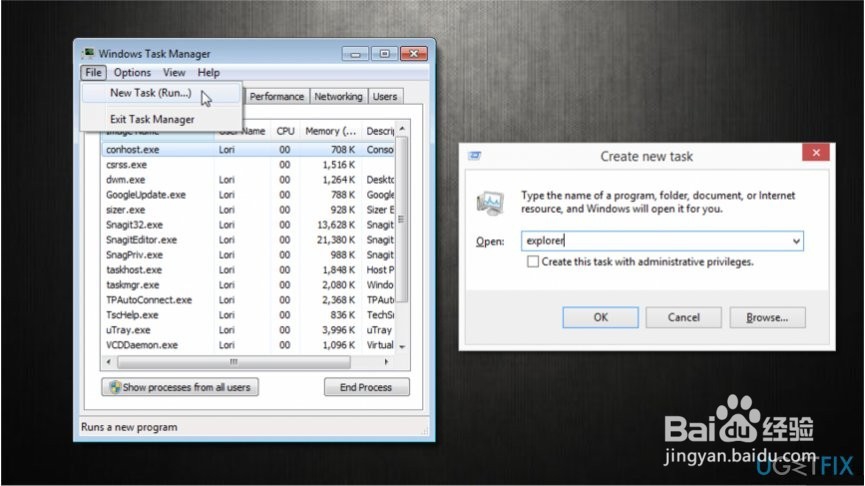Sort processes by CPU column header

pos(285,131)
